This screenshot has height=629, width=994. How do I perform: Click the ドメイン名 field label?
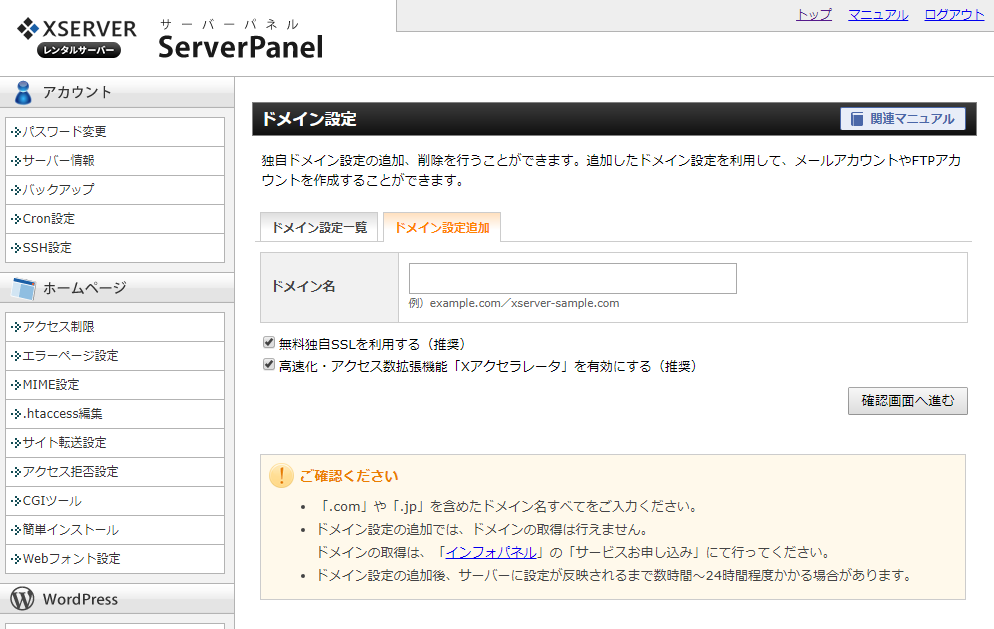[x=303, y=287]
